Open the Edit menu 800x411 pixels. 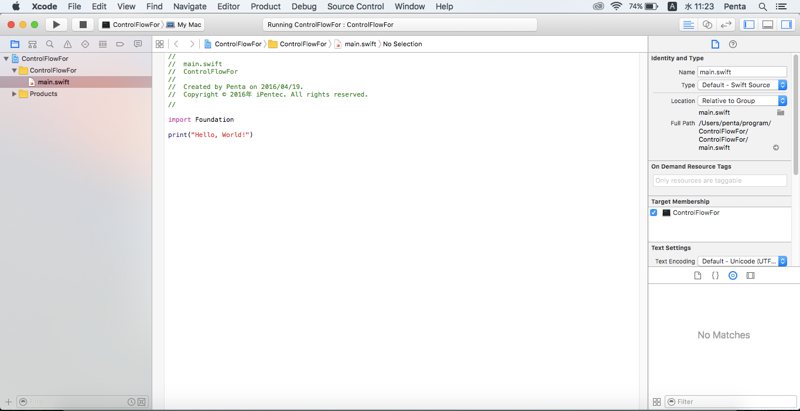tap(99, 7)
